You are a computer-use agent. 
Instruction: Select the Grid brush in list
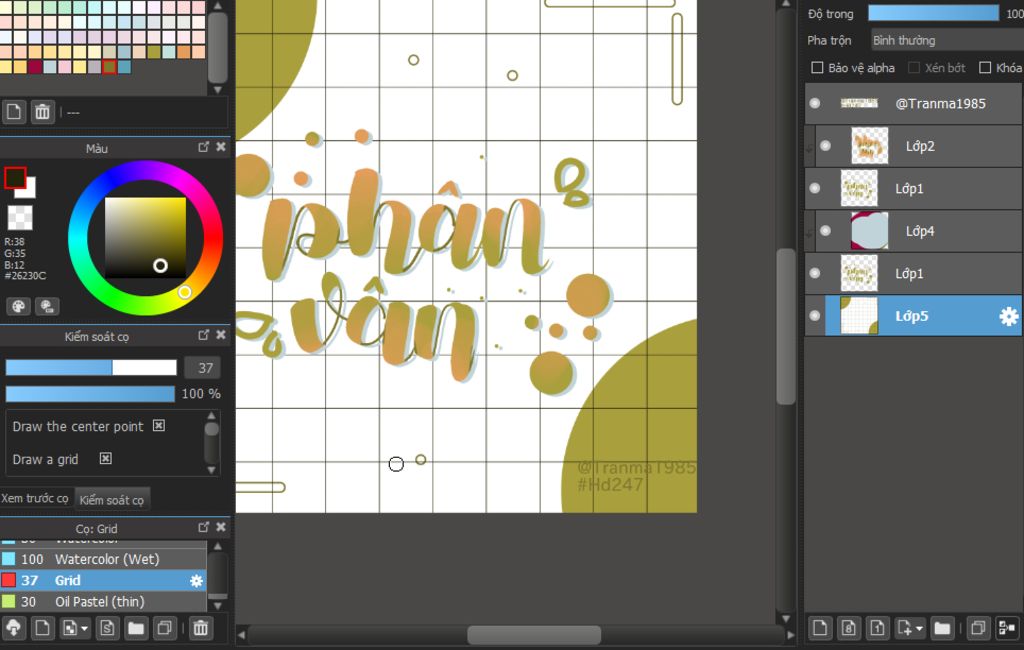(103, 580)
